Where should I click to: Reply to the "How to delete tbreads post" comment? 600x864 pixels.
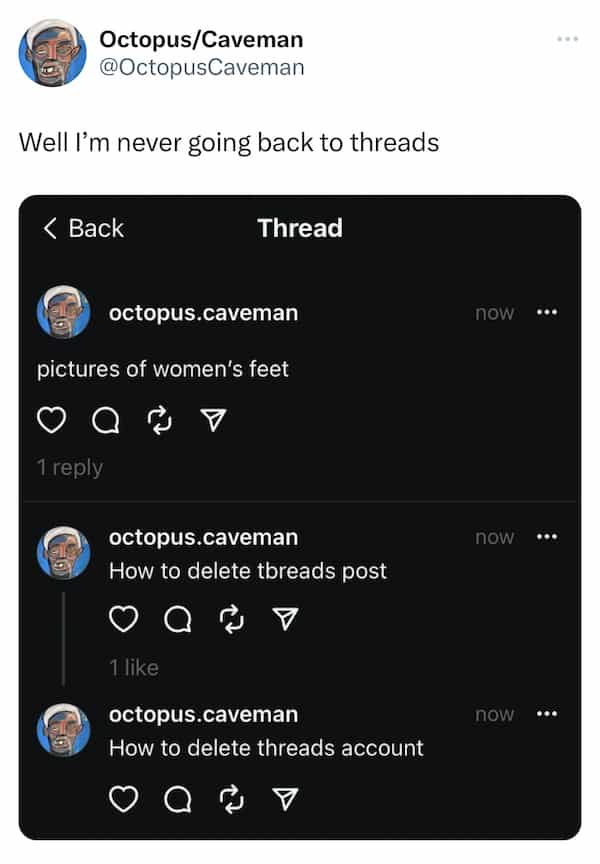(x=176, y=622)
